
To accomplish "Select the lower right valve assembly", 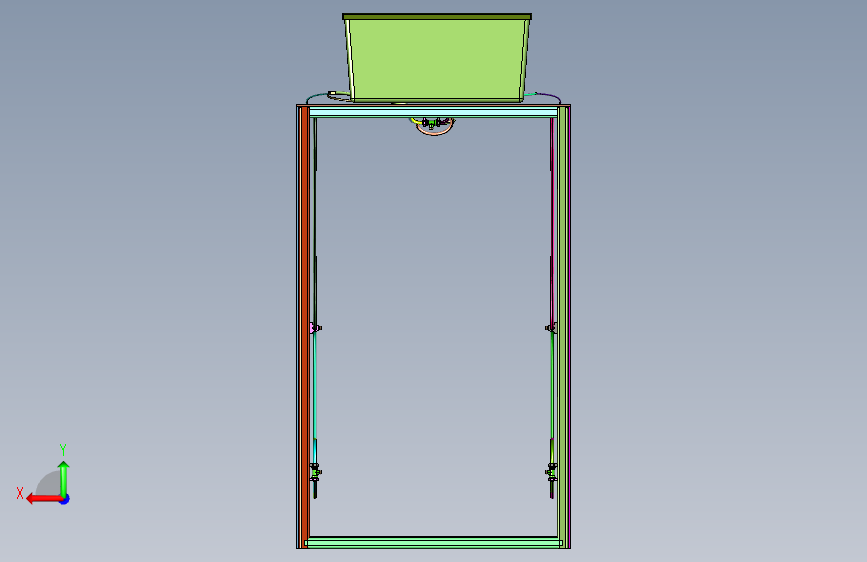I will point(551,473).
